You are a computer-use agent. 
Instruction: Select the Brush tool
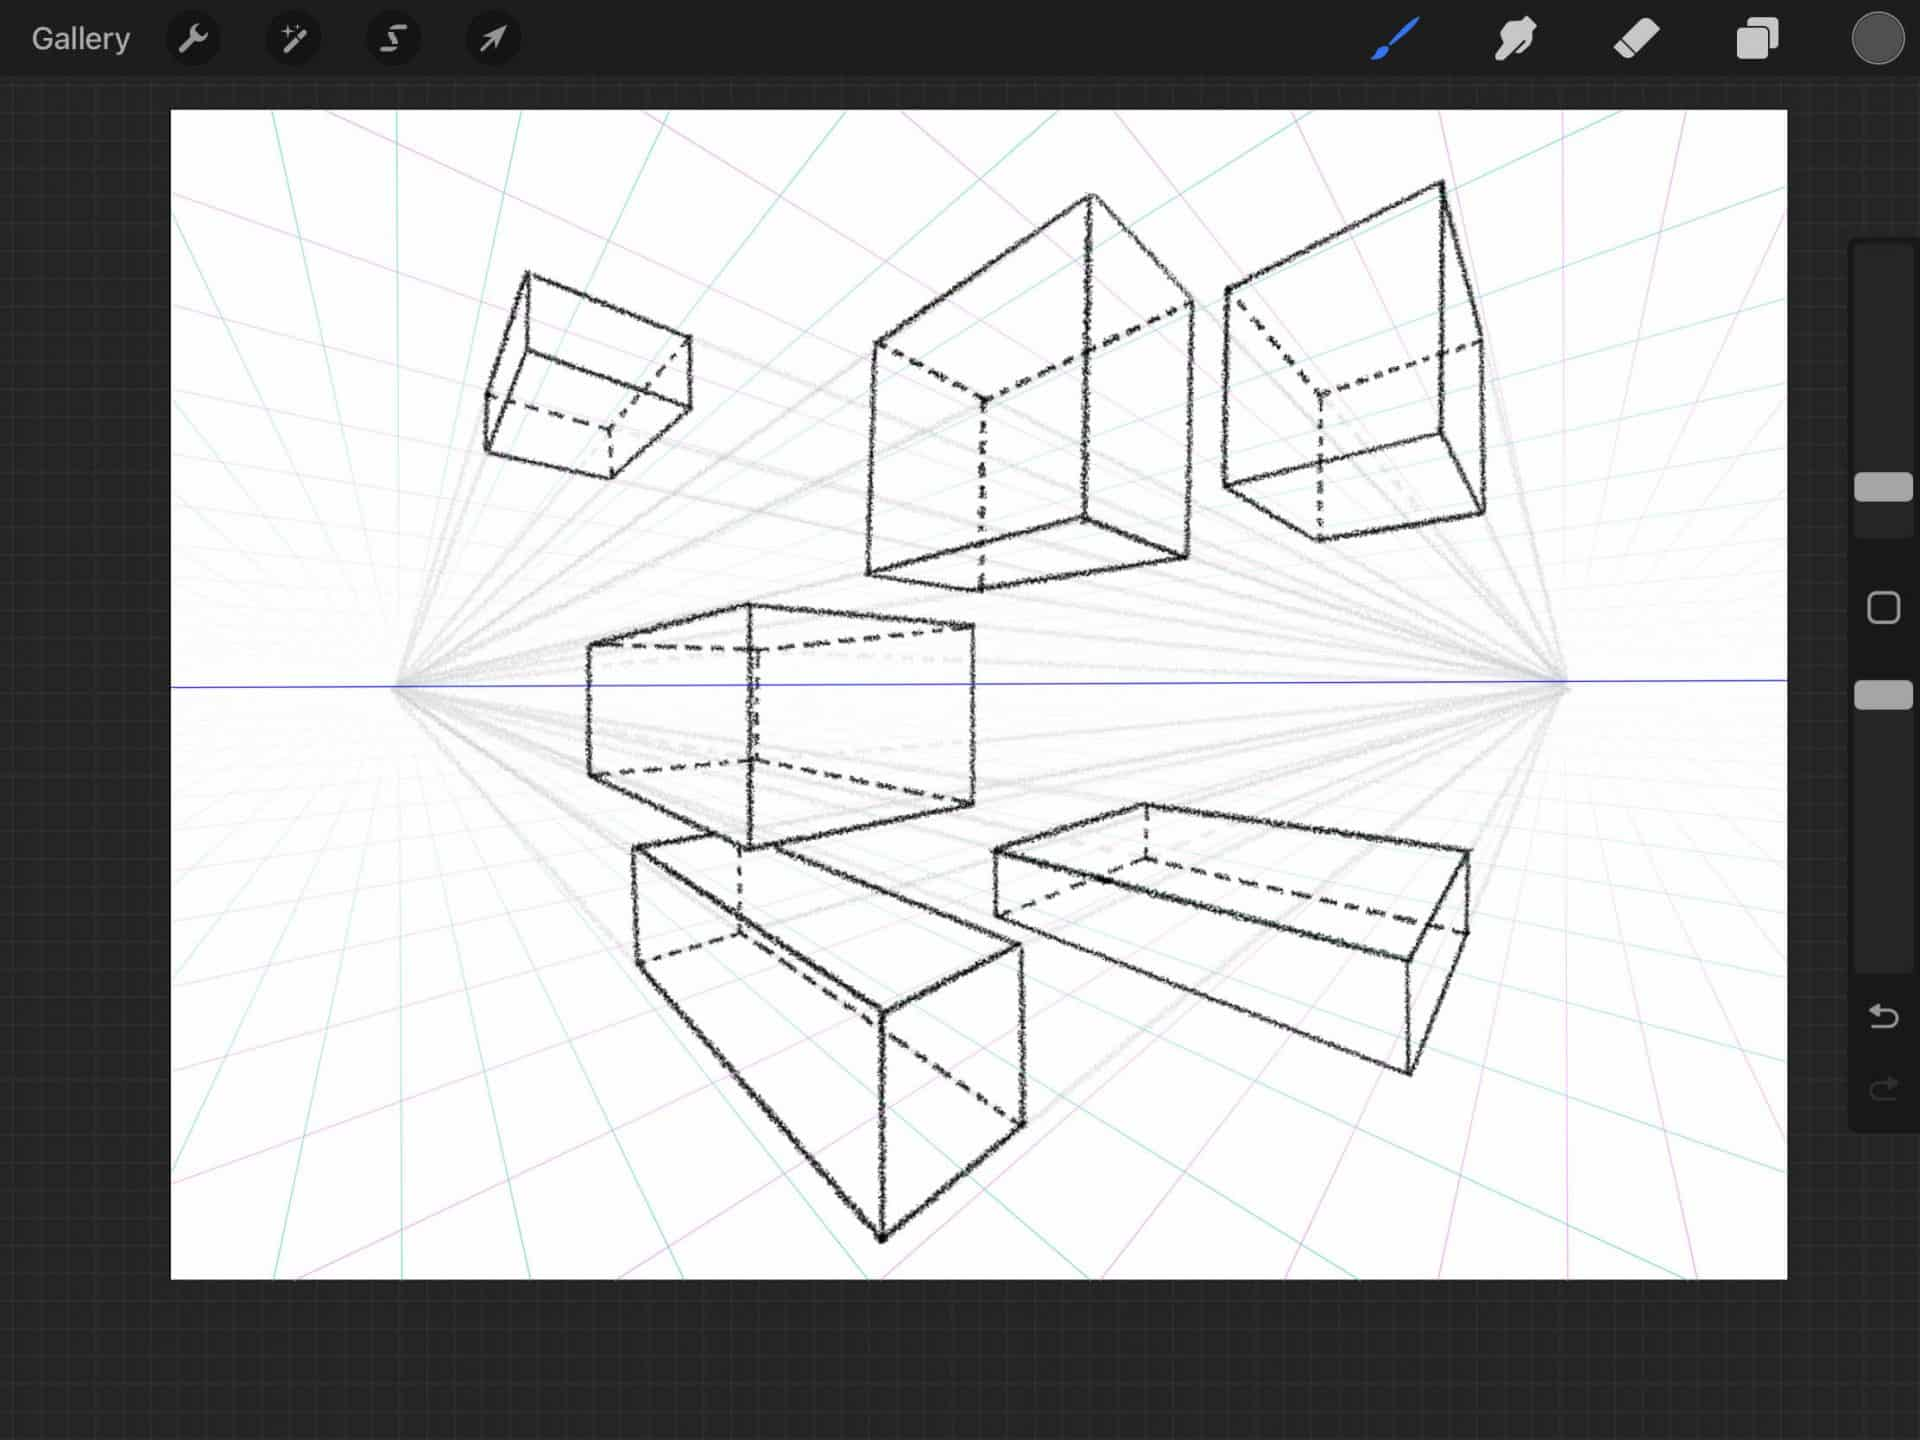1392,38
